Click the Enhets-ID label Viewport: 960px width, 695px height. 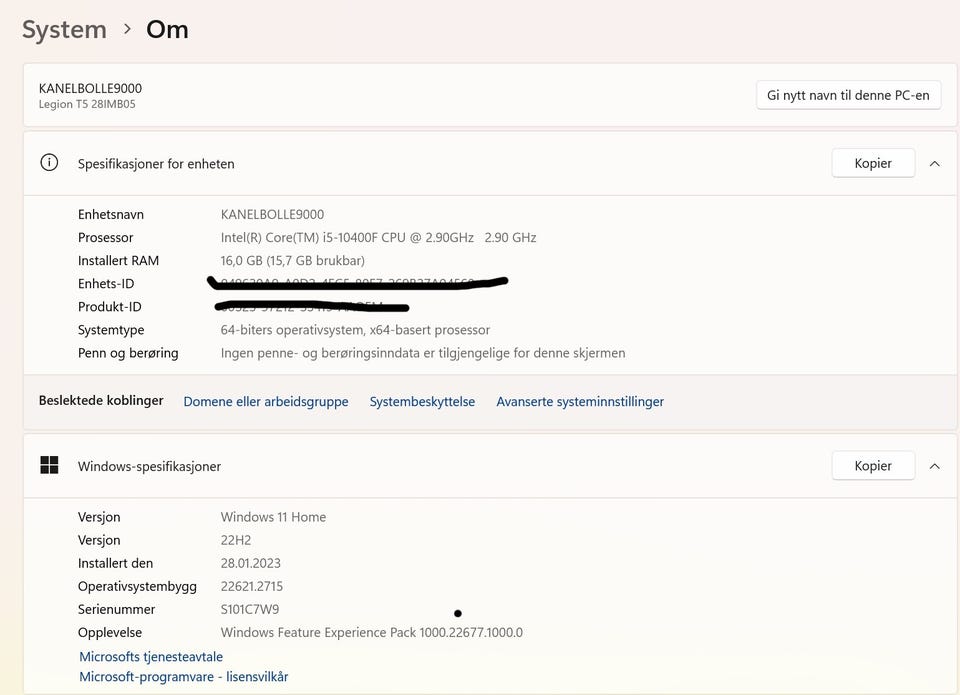106,284
